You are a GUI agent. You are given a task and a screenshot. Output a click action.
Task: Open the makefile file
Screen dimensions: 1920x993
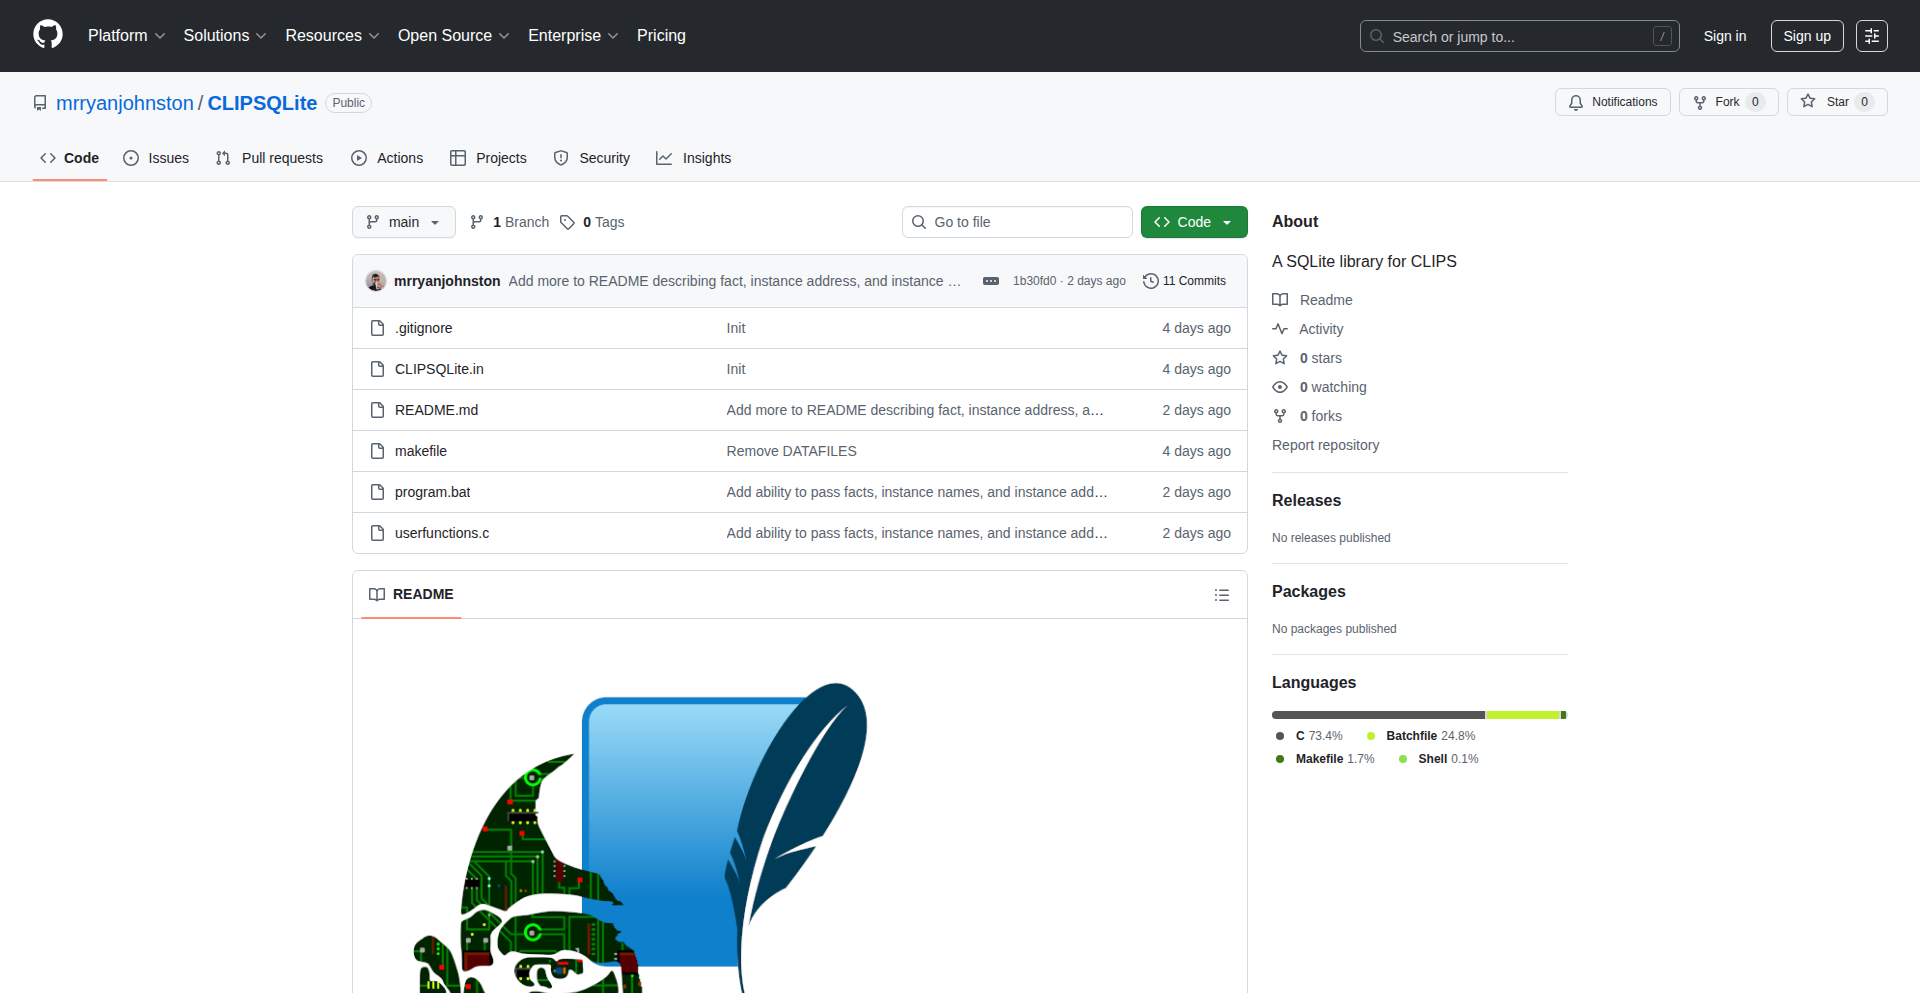tap(421, 451)
